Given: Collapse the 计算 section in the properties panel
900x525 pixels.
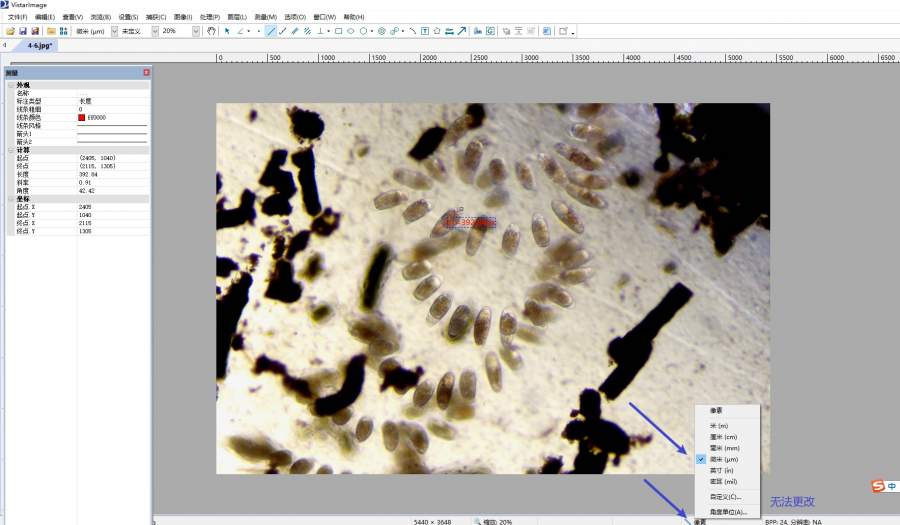Looking at the screenshot, I should (x=11, y=150).
